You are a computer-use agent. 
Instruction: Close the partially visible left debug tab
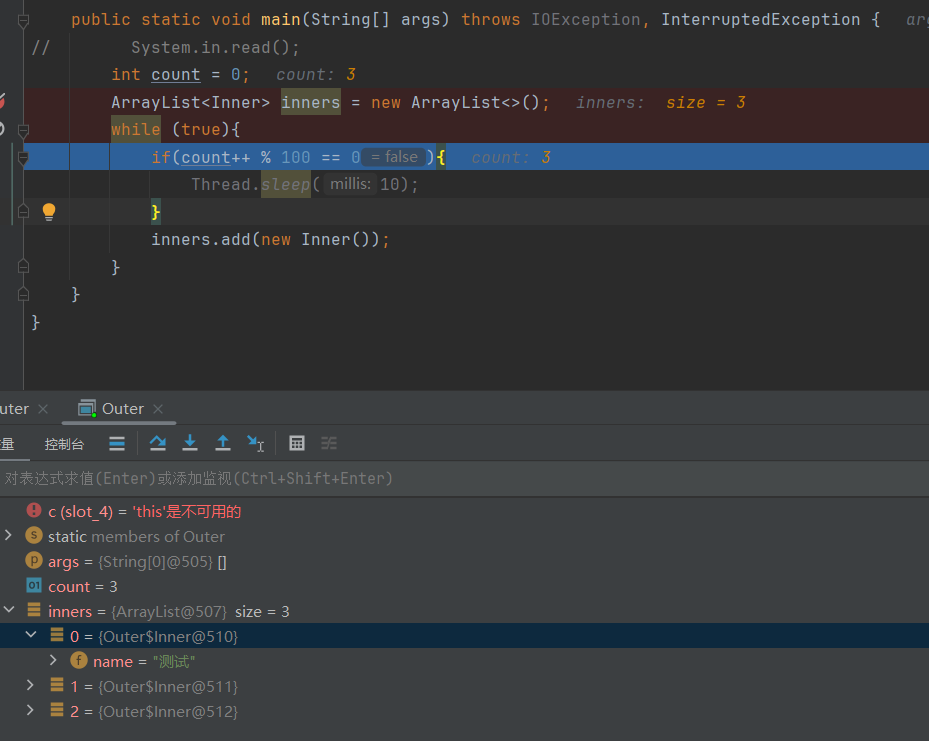click(x=43, y=409)
